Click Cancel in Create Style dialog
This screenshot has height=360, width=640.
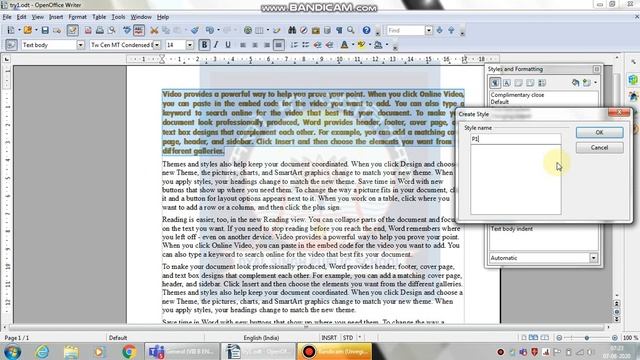[599, 147]
